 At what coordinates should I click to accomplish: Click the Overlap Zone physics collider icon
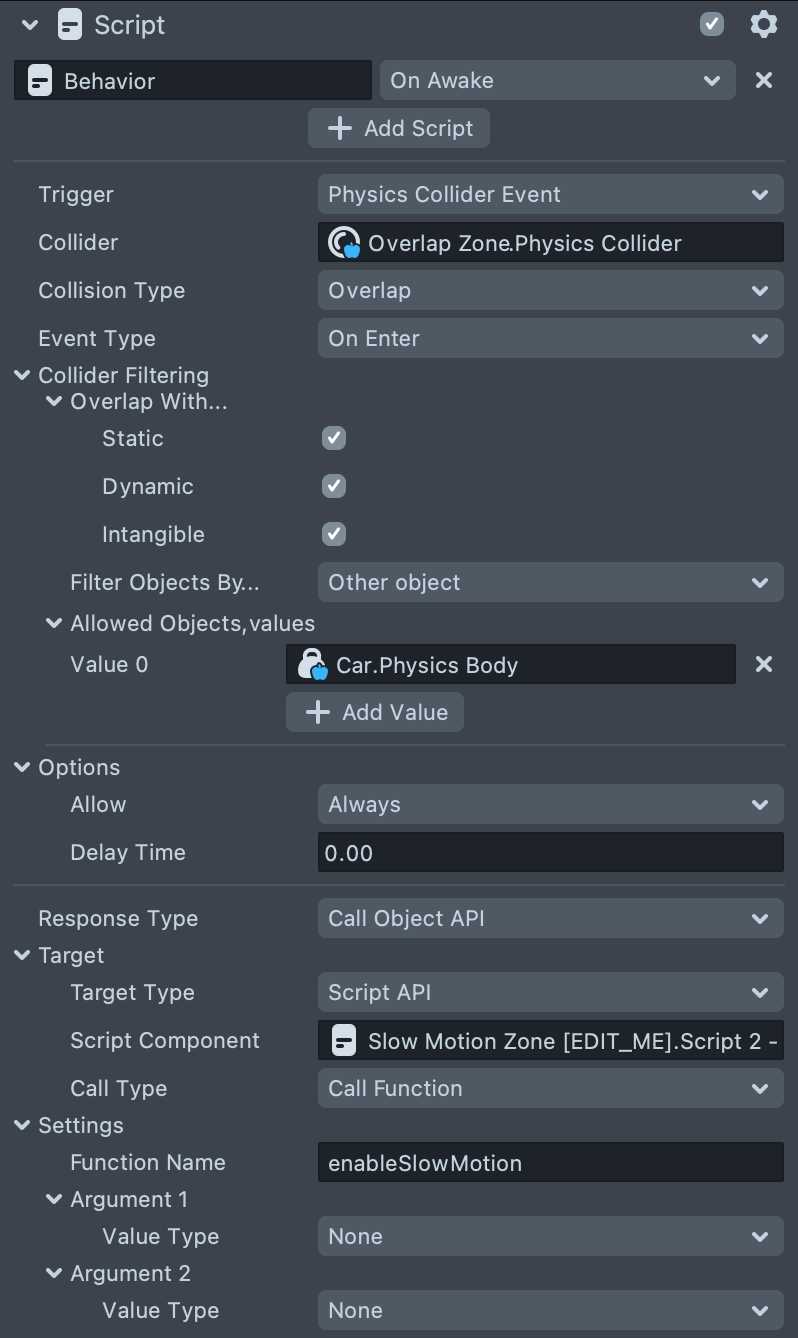[x=344, y=243]
